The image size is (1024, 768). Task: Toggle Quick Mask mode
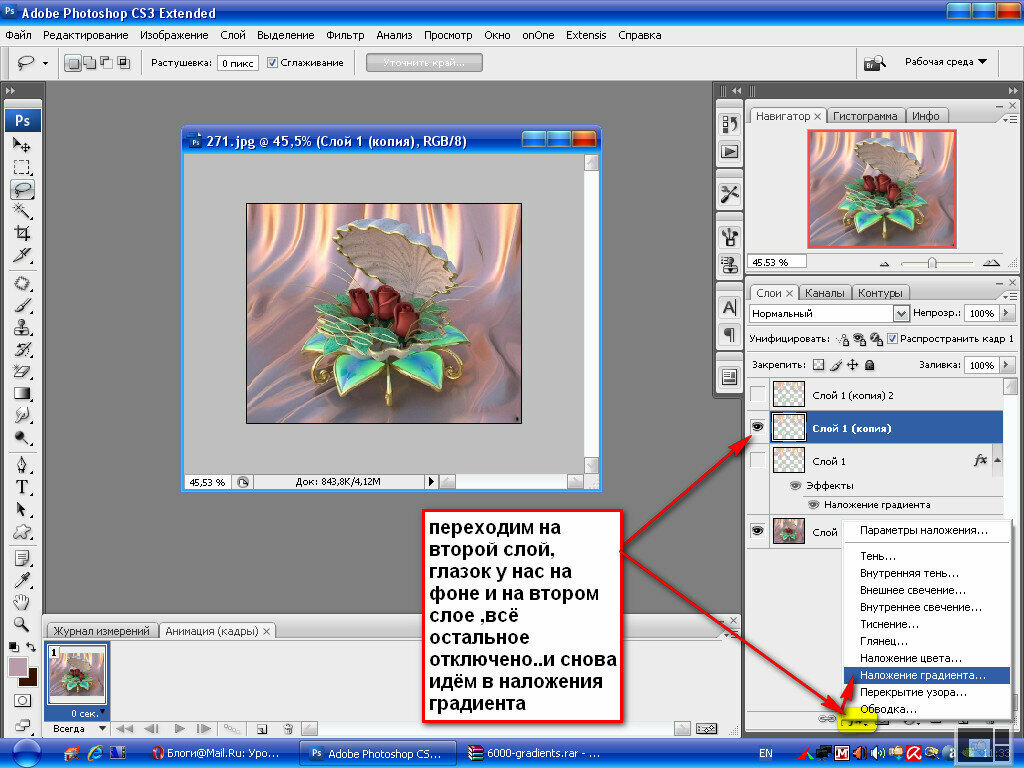[22, 701]
